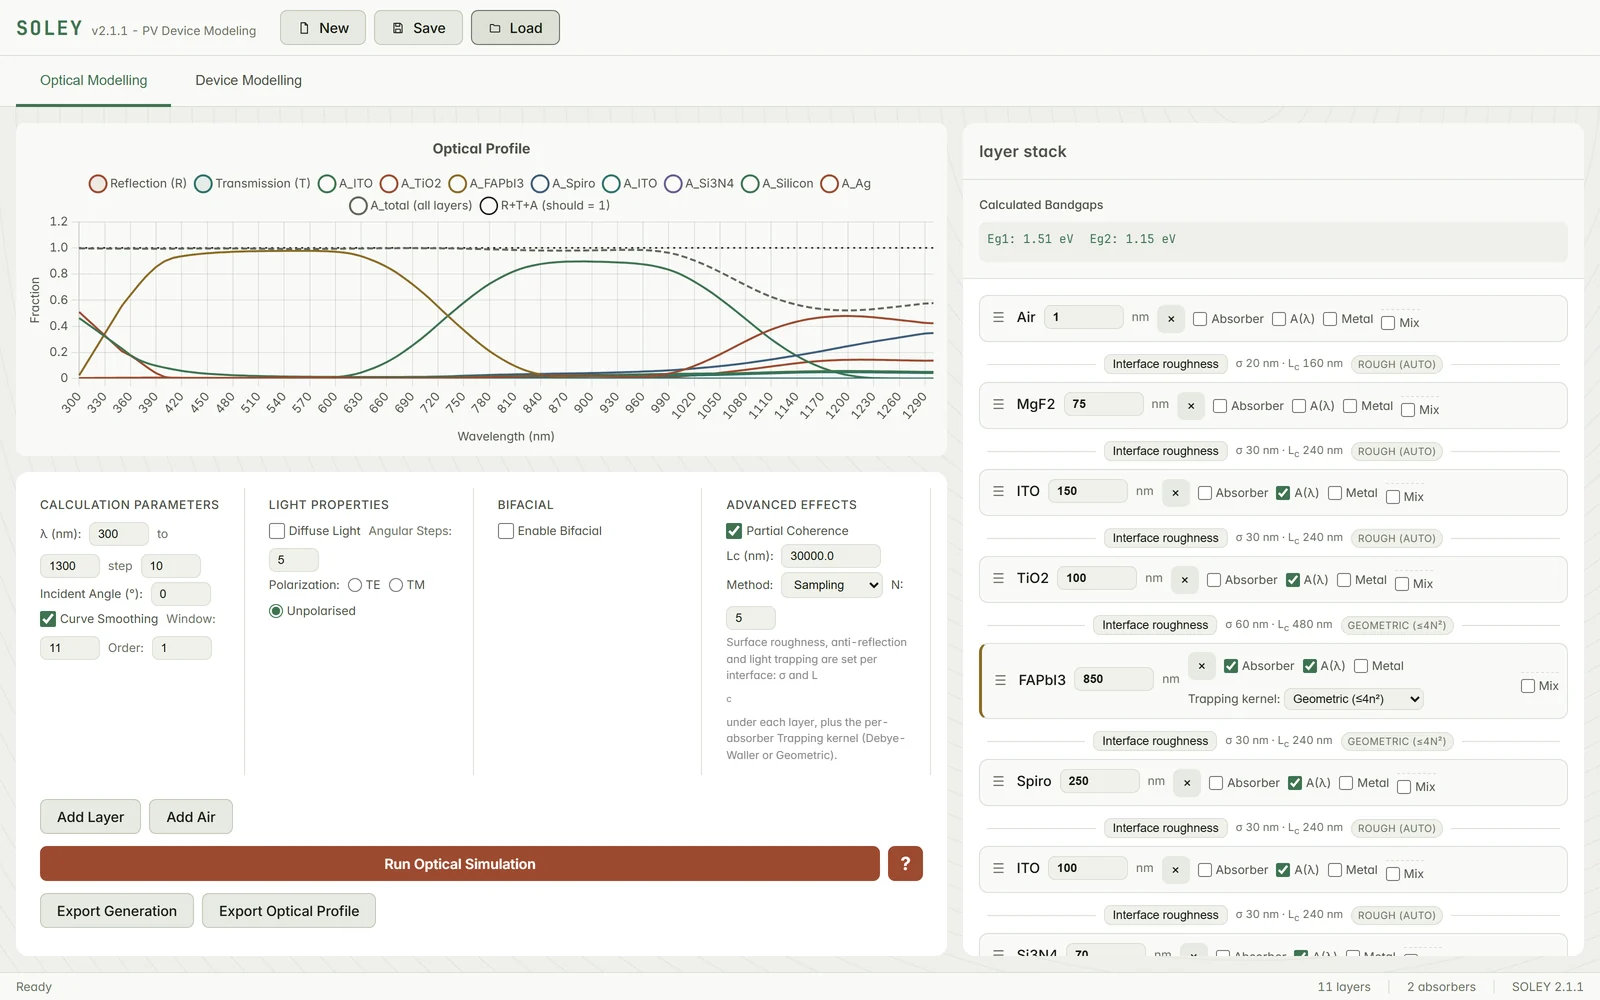Remove the Spiro layer with ×
The width and height of the screenshot is (1600, 1000).
click(x=1187, y=783)
